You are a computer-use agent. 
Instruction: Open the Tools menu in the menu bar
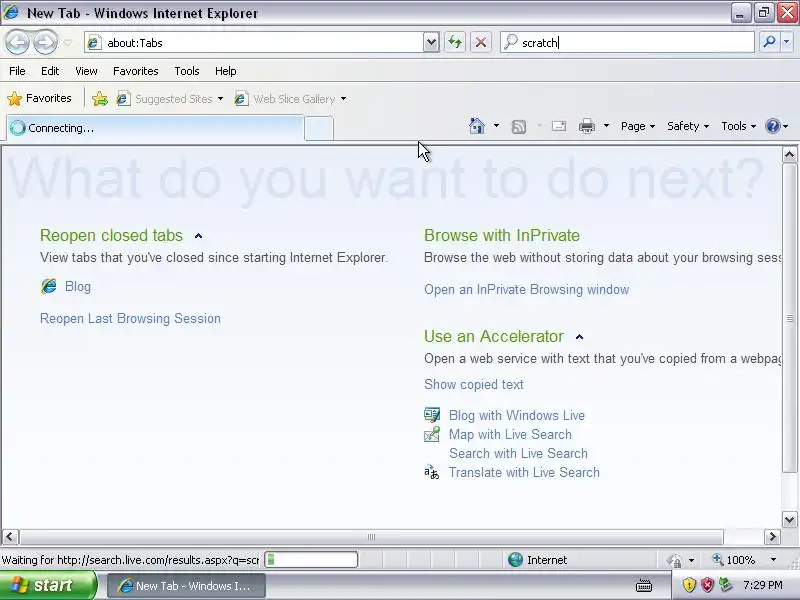[187, 71]
